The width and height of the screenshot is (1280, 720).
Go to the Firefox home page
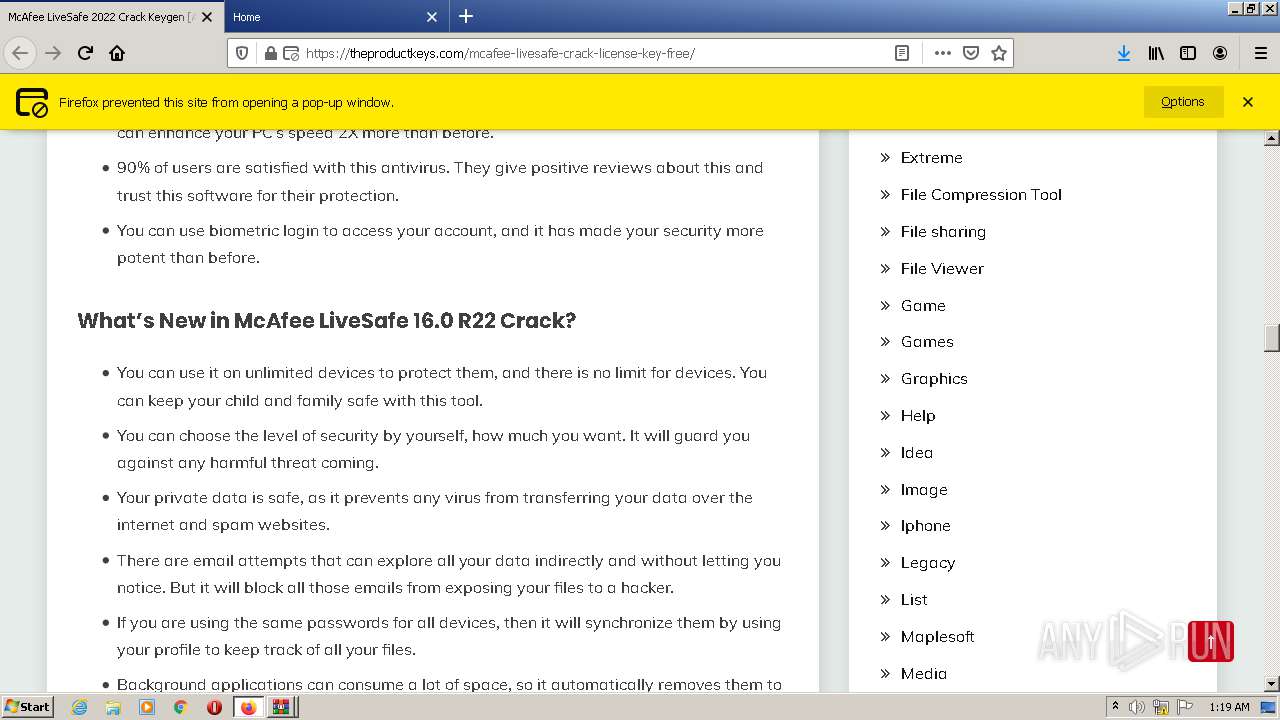(117, 53)
